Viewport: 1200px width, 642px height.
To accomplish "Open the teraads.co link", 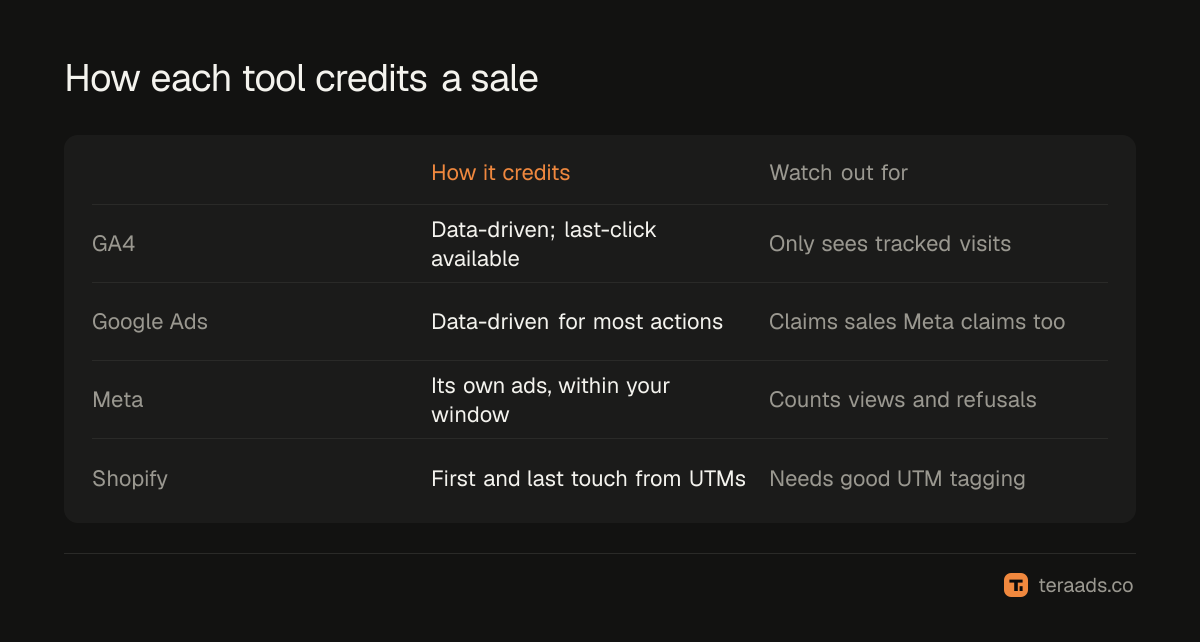I will pos(1085,585).
